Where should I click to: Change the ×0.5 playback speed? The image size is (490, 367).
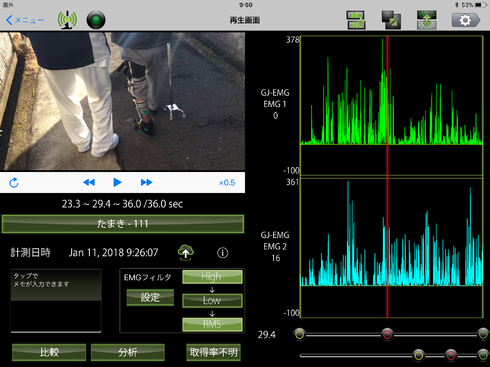pos(227,183)
